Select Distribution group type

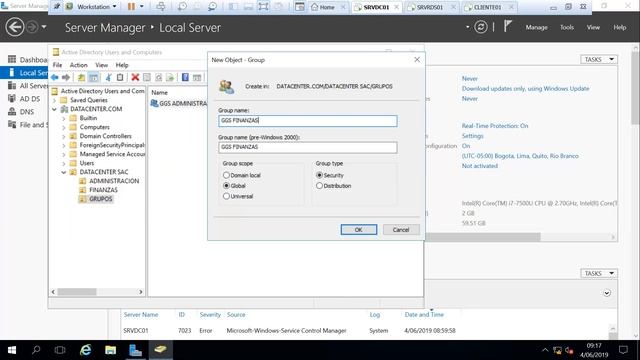319,186
